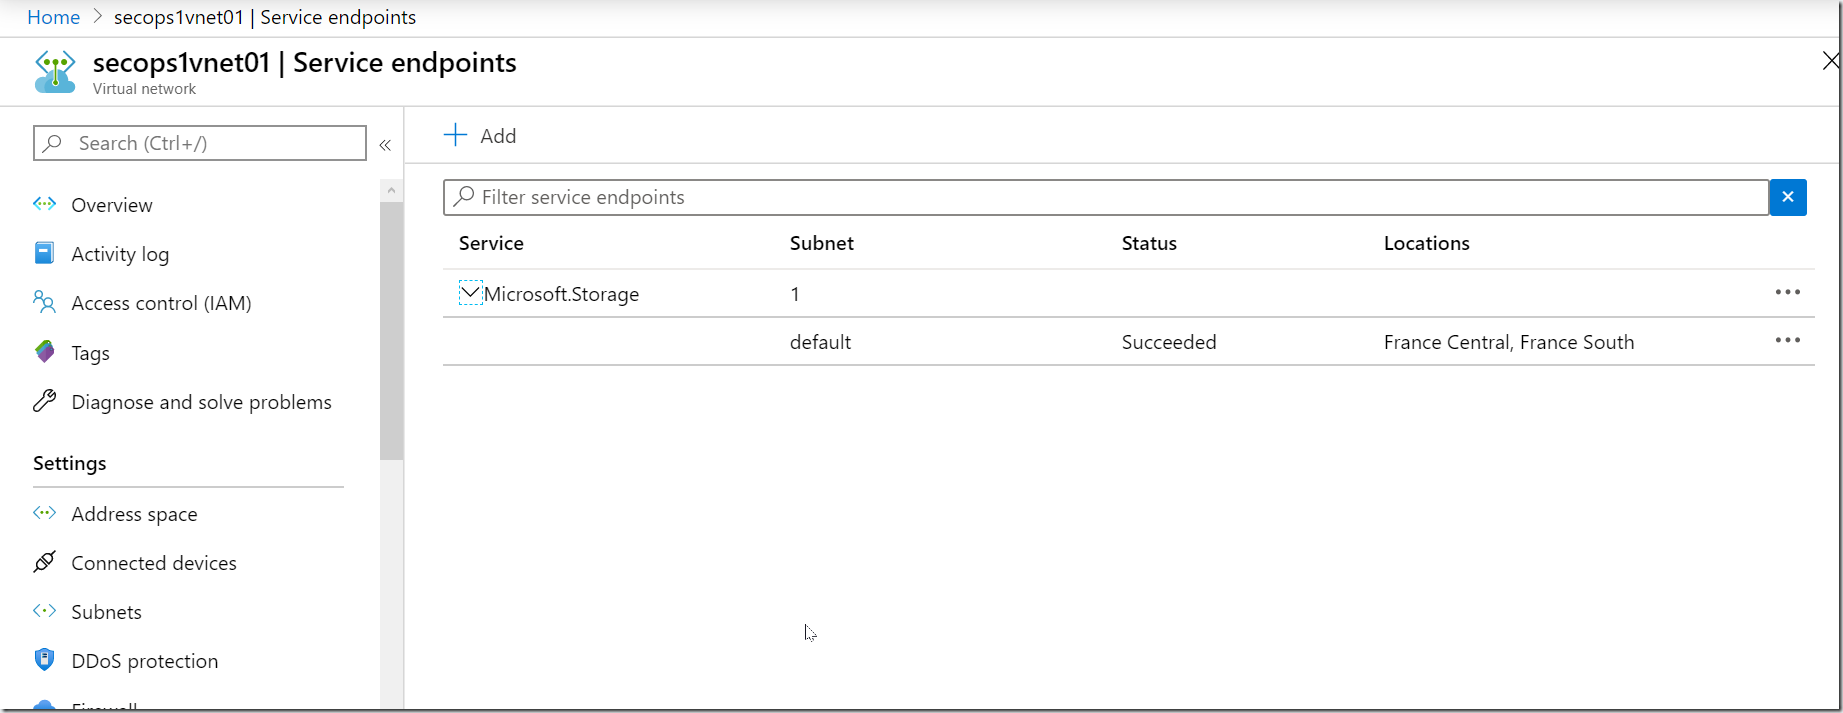Click the plus icon next to Add

[x=455, y=135]
